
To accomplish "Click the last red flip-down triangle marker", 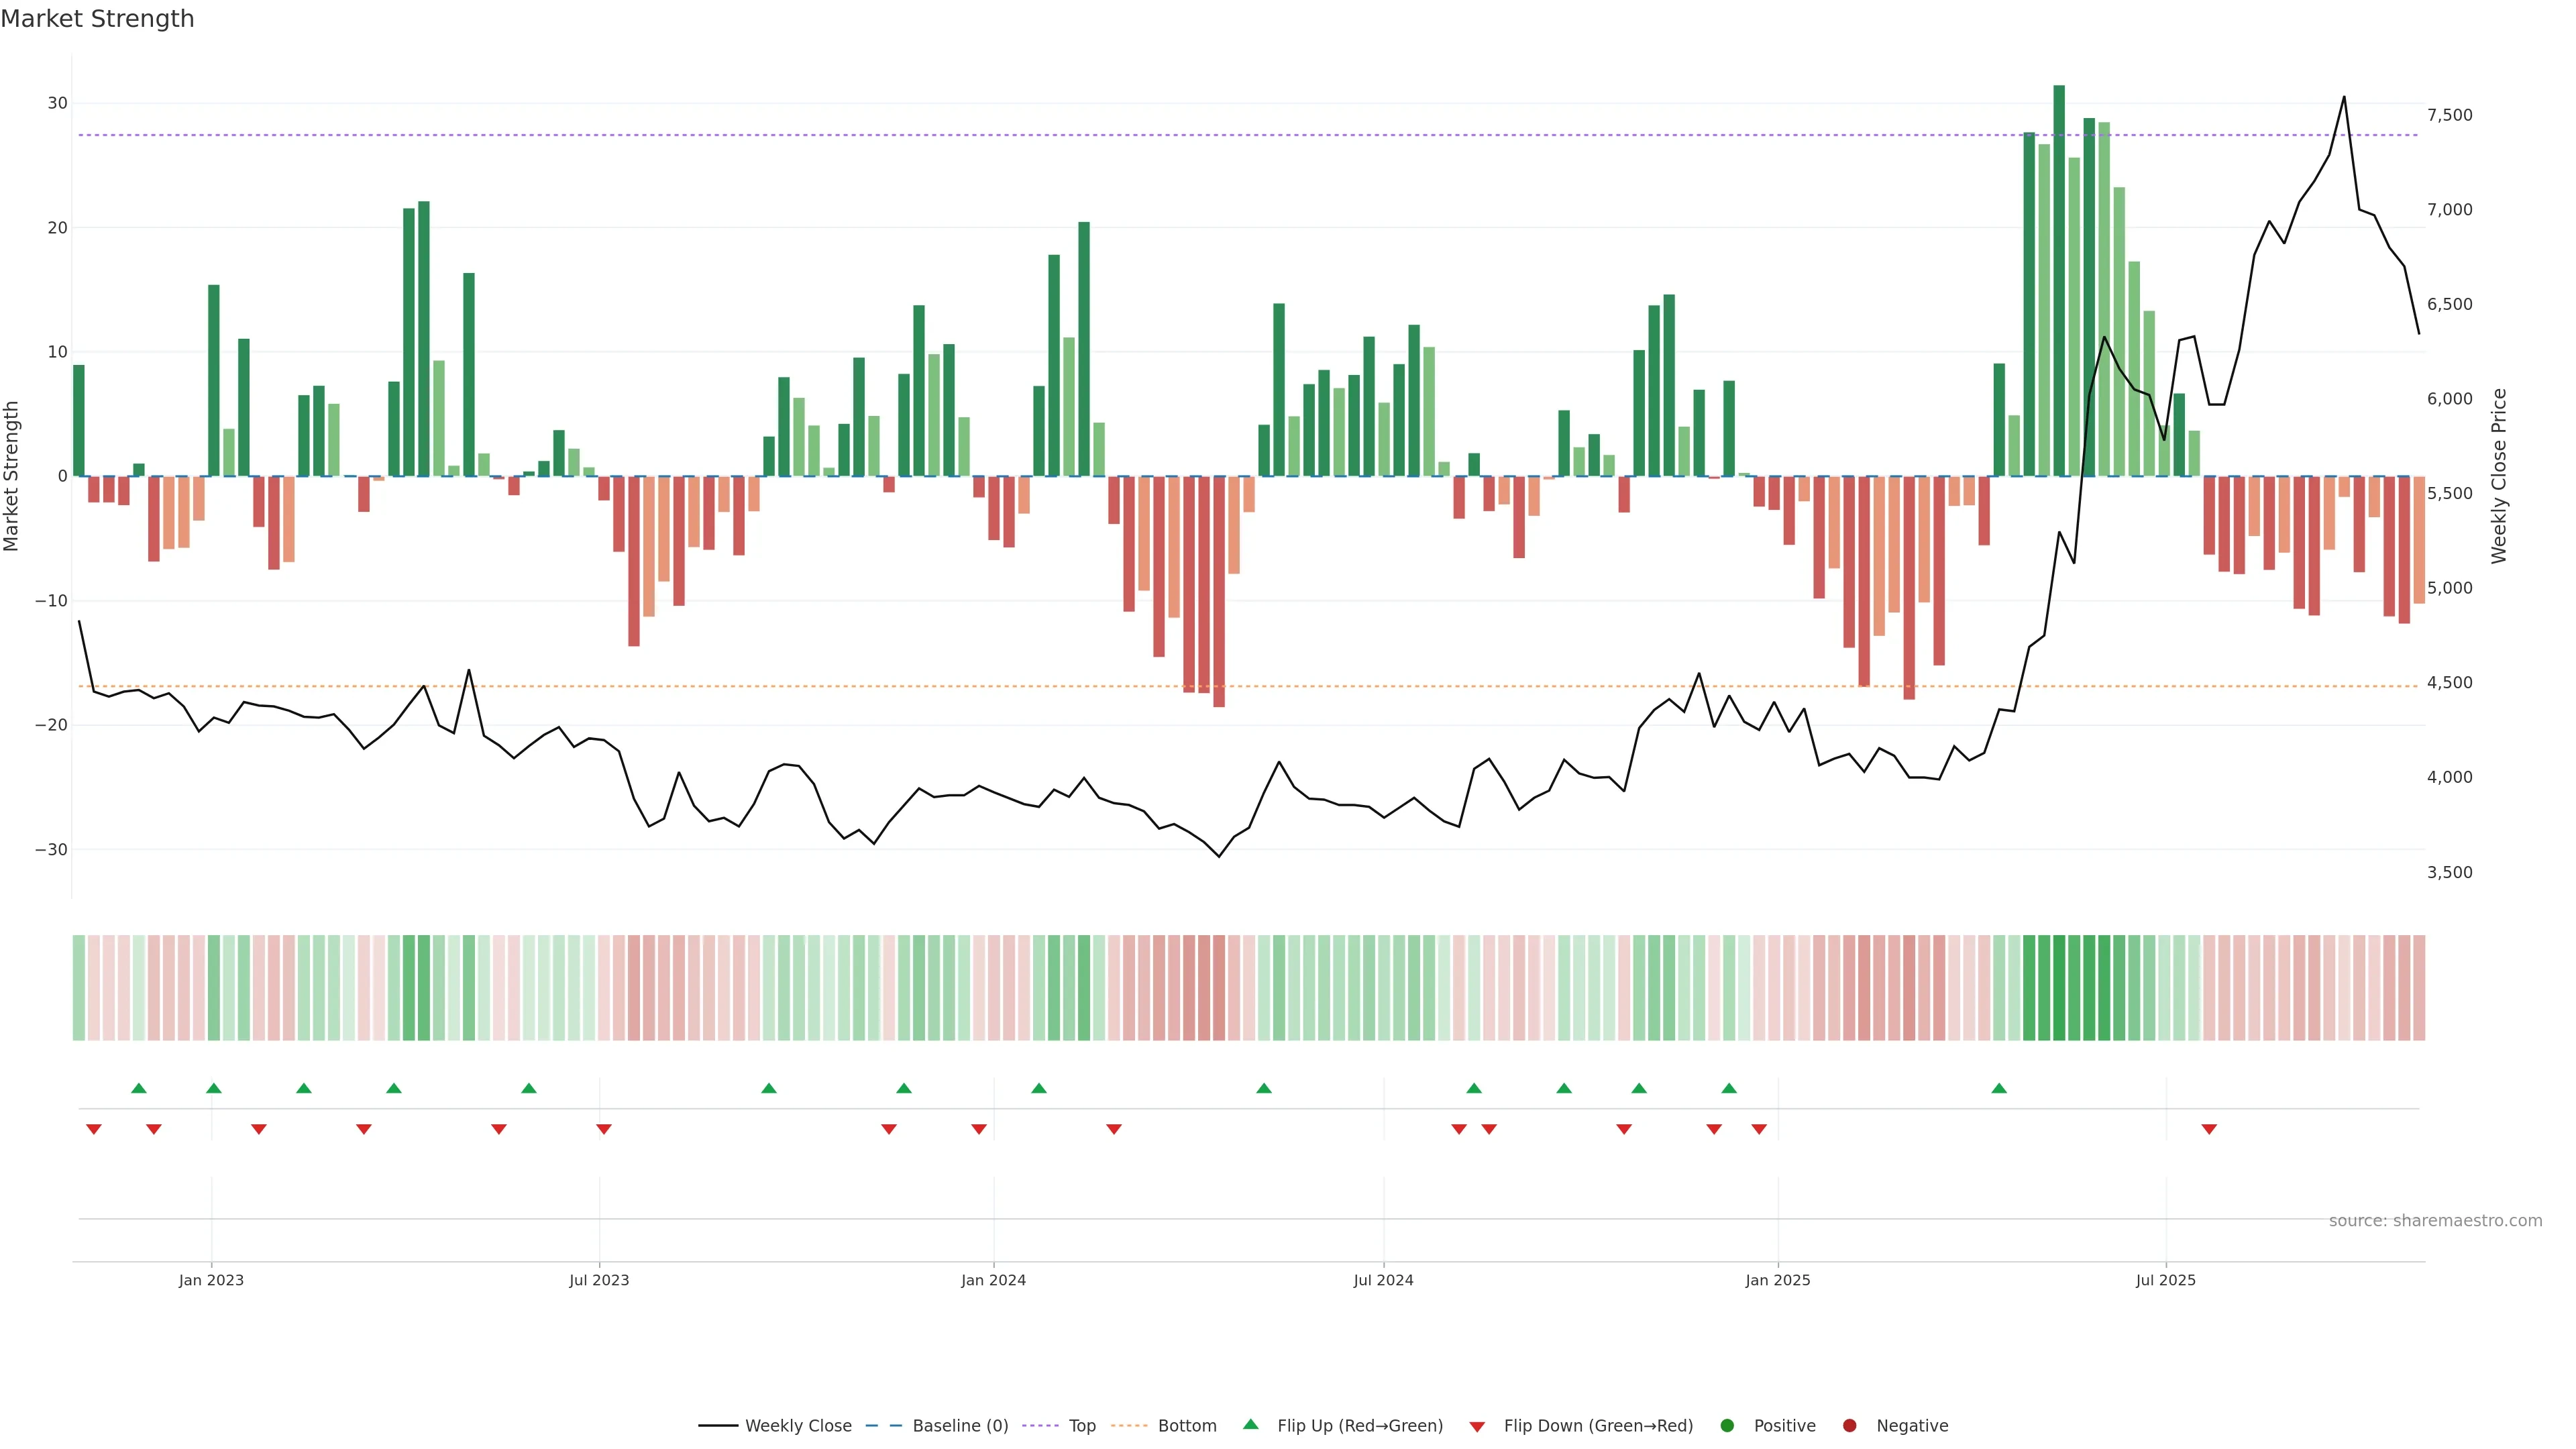I will (2209, 1129).
